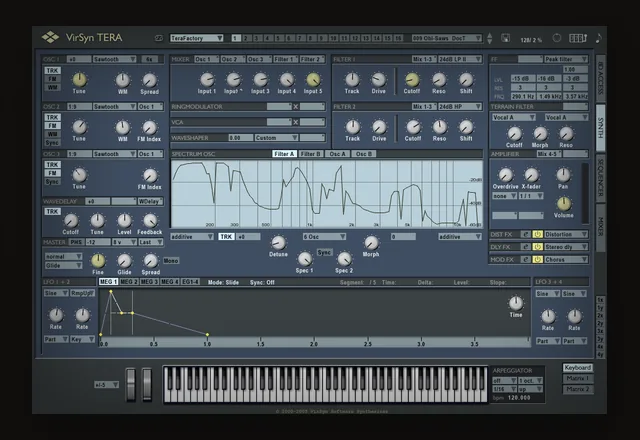Toggle the Sync button between Spec knobs
The height and width of the screenshot is (440, 640).
pyautogui.click(x=324, y=253)
